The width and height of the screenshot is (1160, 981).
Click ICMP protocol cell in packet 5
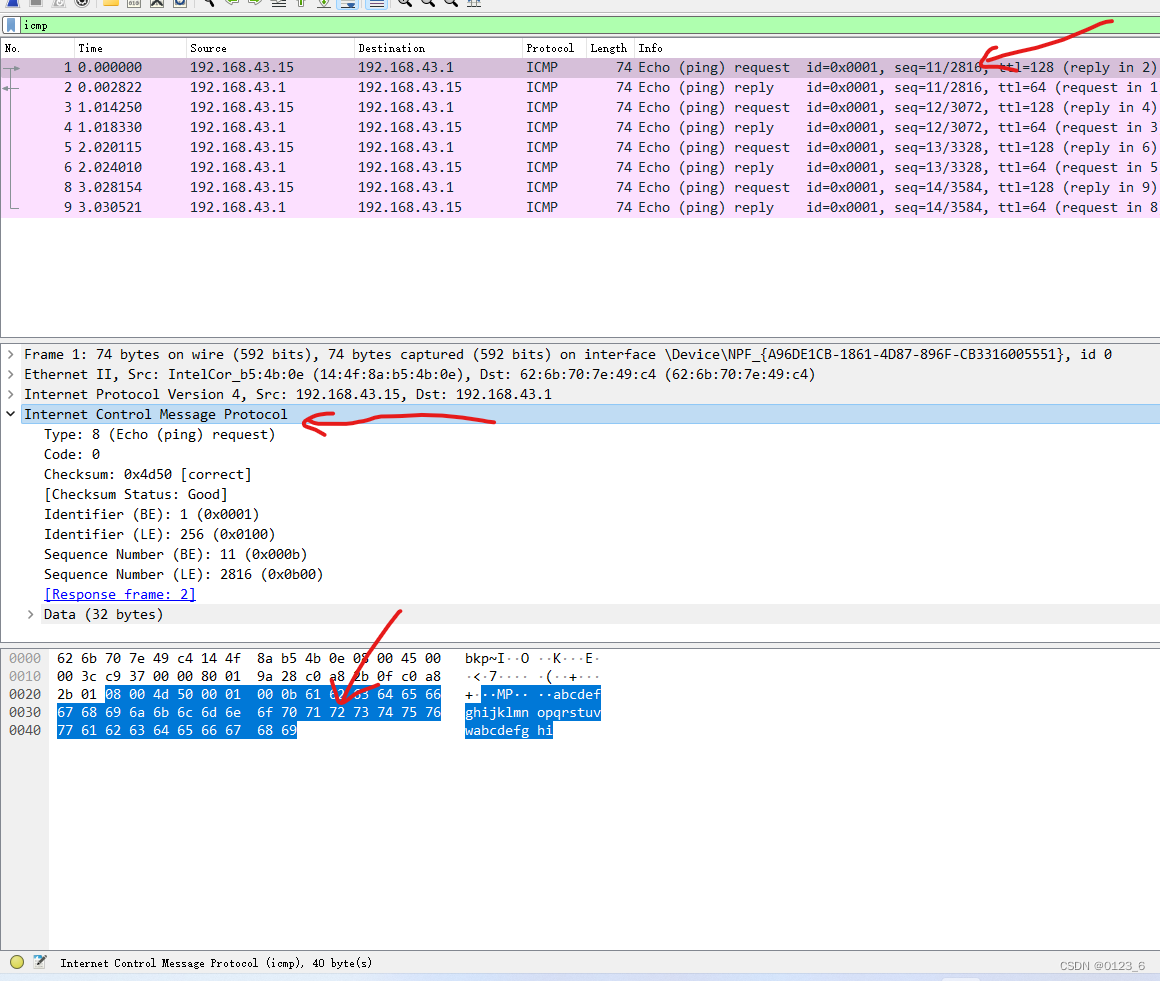[x=542, y=147]
